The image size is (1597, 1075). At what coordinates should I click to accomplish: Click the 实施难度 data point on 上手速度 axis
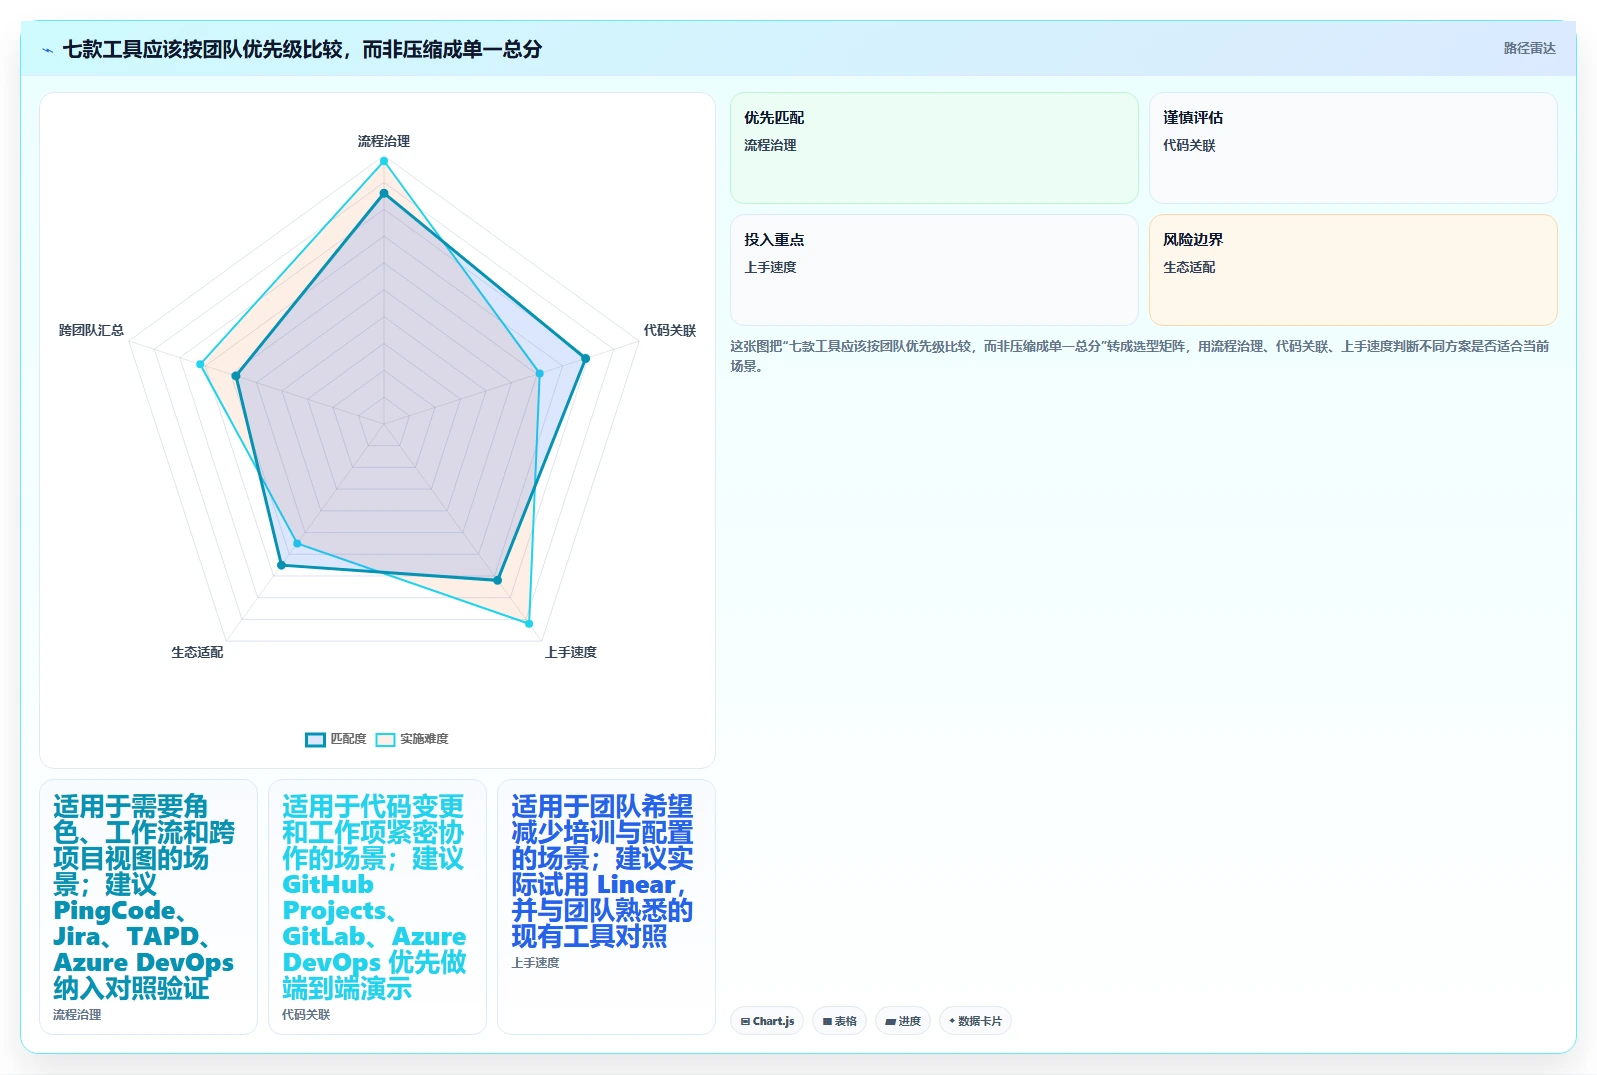[x=530, y=623]
